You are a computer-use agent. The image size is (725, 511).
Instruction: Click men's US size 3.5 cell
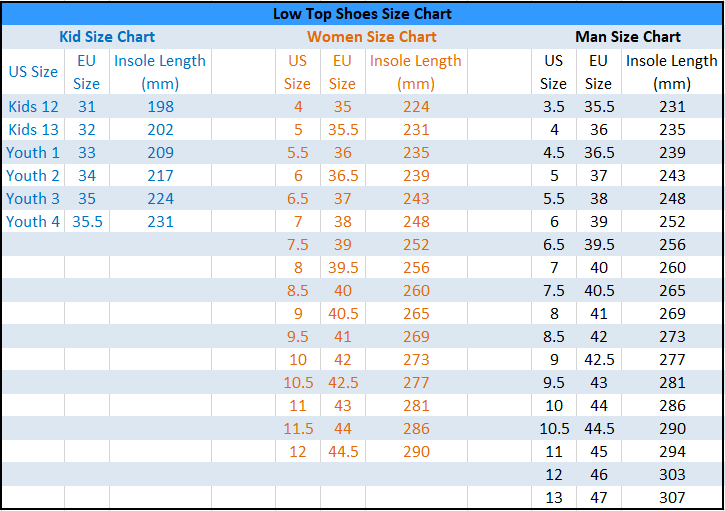tap(553, 107)
